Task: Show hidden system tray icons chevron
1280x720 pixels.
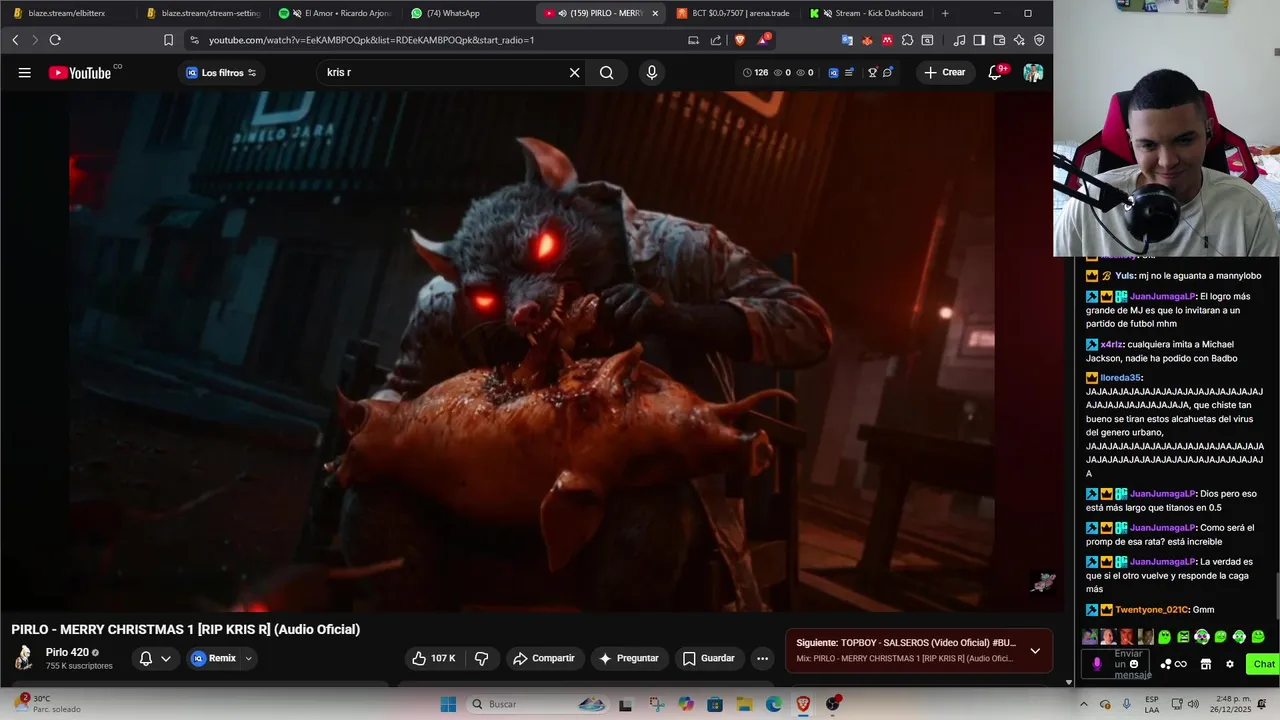Action: click(1083, 704)
